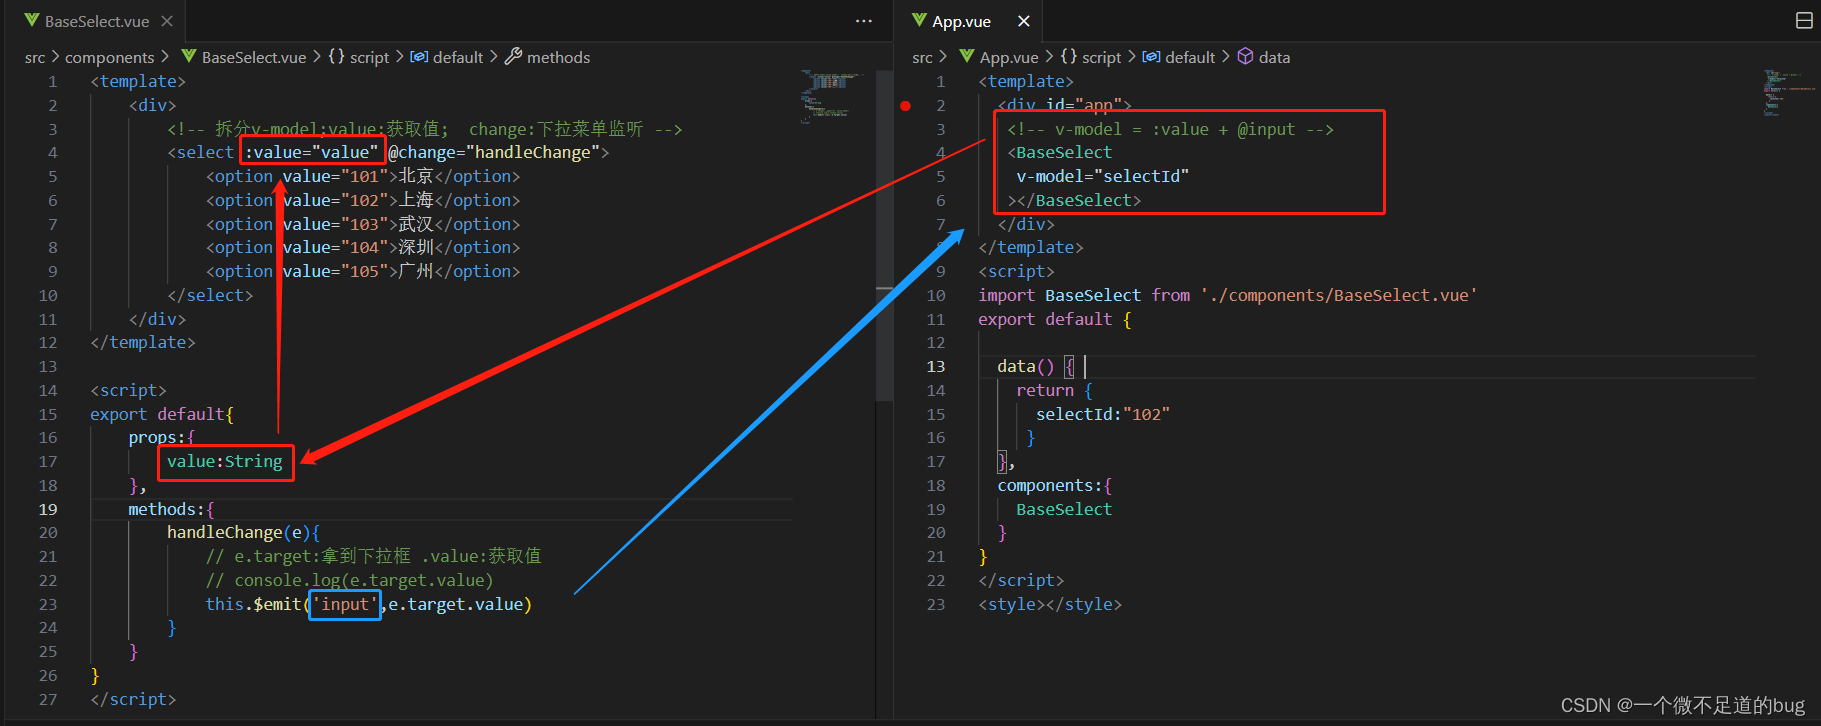Click the cube icon beside data breadcrumb
The height and width of the screenshot is (726, 1821).
pyautogui.click(x=1246, y=57)
